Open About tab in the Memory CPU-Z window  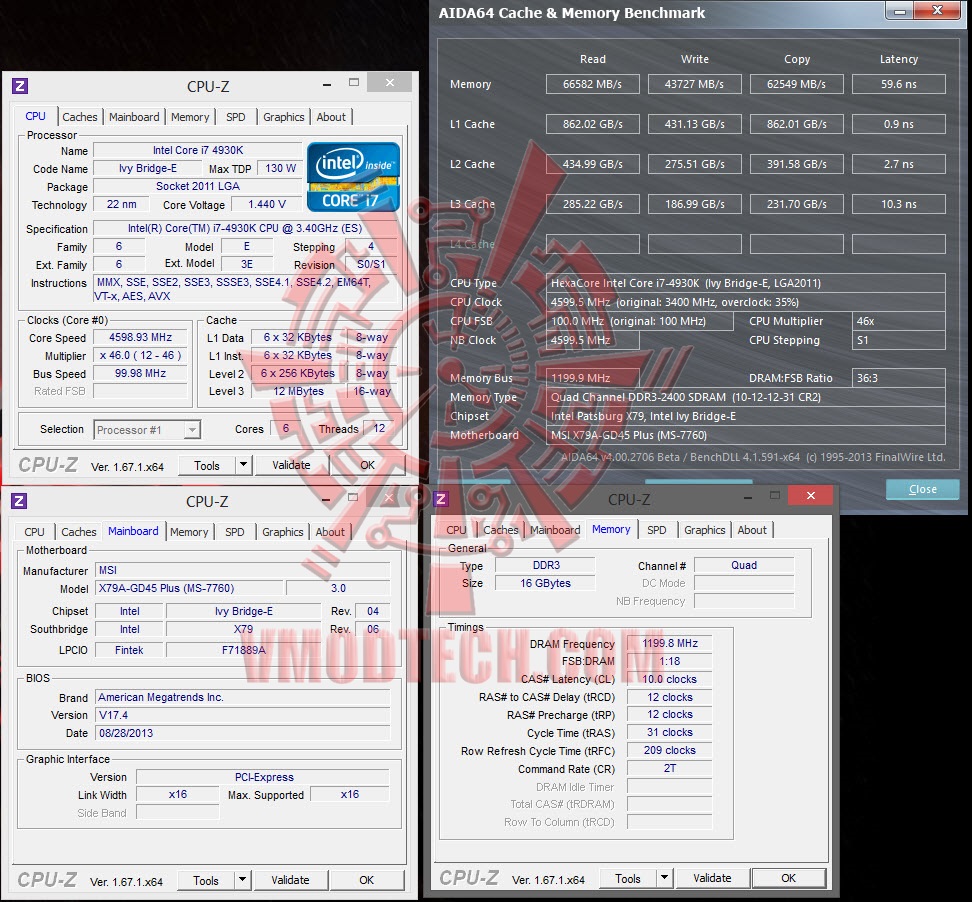coord(752,530)
